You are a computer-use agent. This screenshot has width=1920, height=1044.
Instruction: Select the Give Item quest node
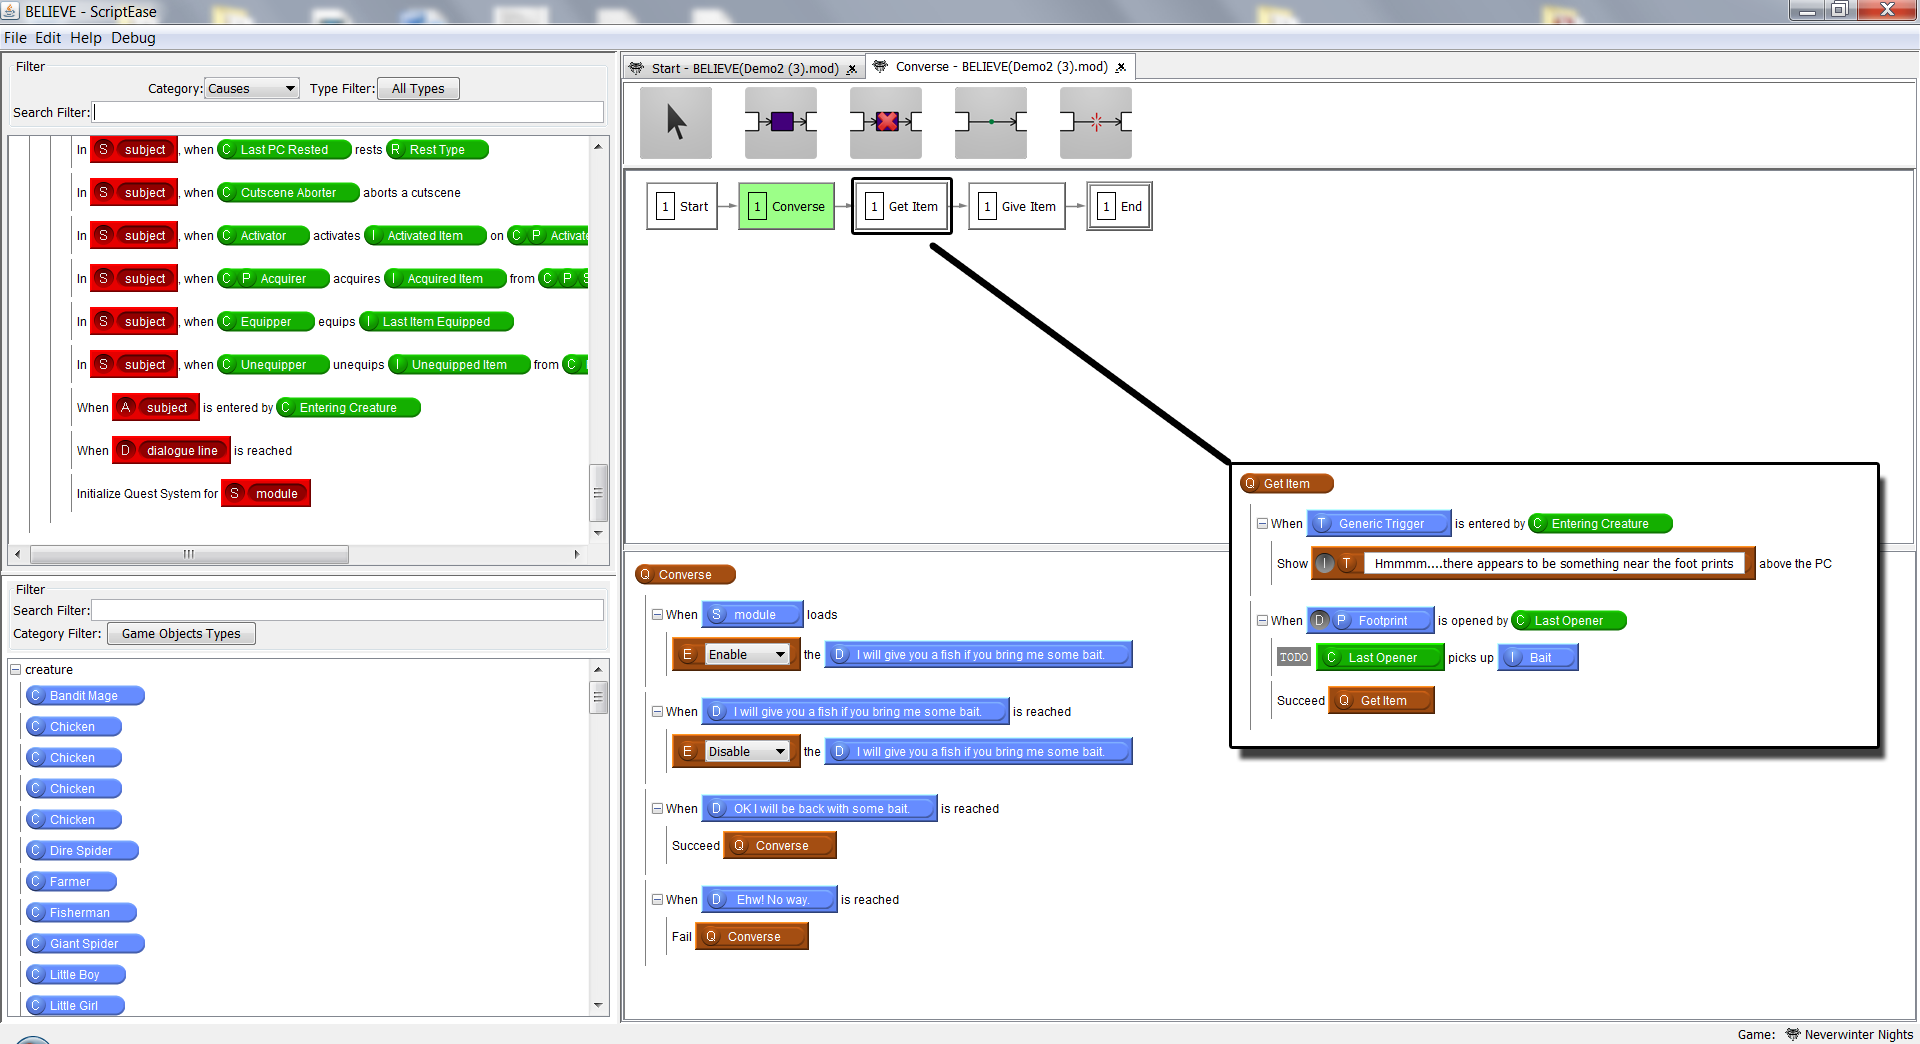pyautogui.click(x=1017, y=206)
